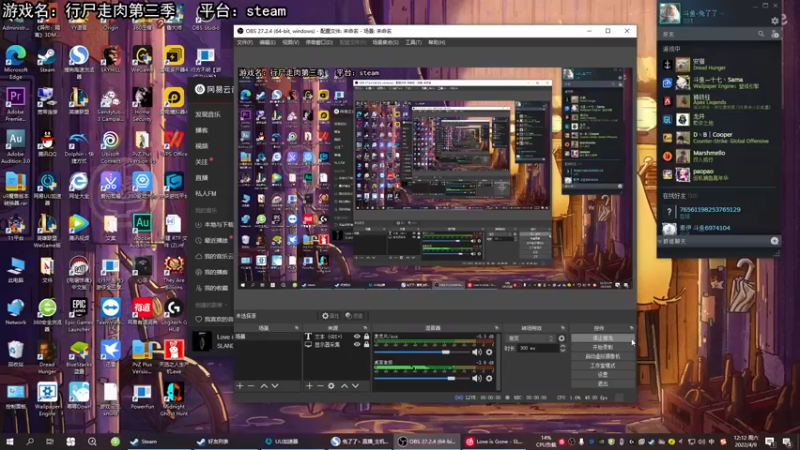Viewport: 800px width, 450px height.
Task: Click the mic/aux volume slider
Action: tap(421, 352)
